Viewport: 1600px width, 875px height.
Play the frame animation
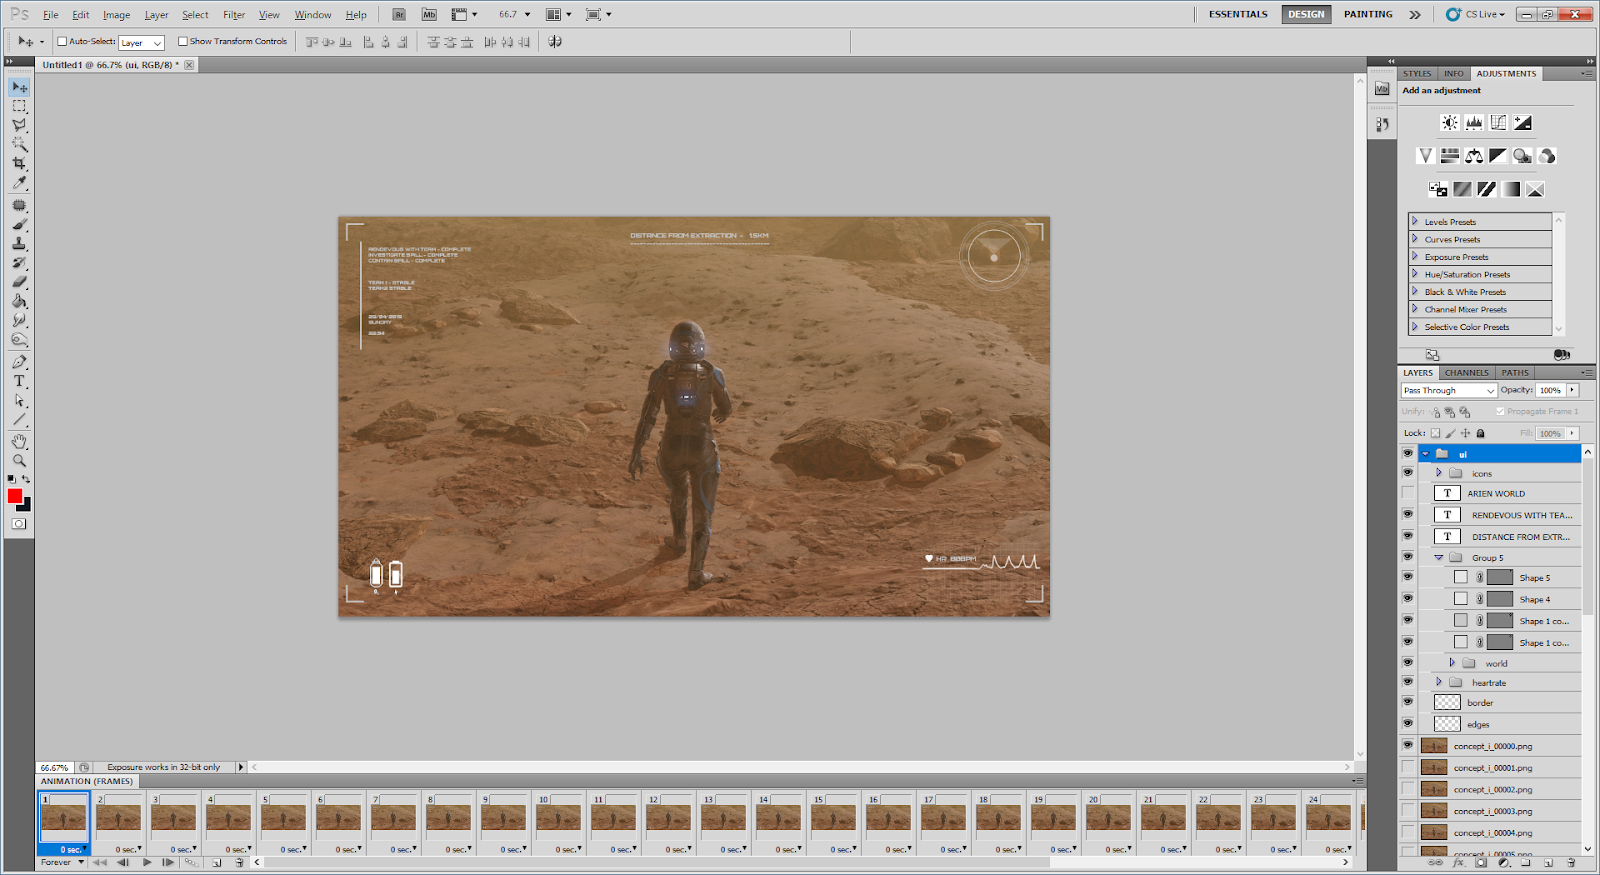coord(147,862)
